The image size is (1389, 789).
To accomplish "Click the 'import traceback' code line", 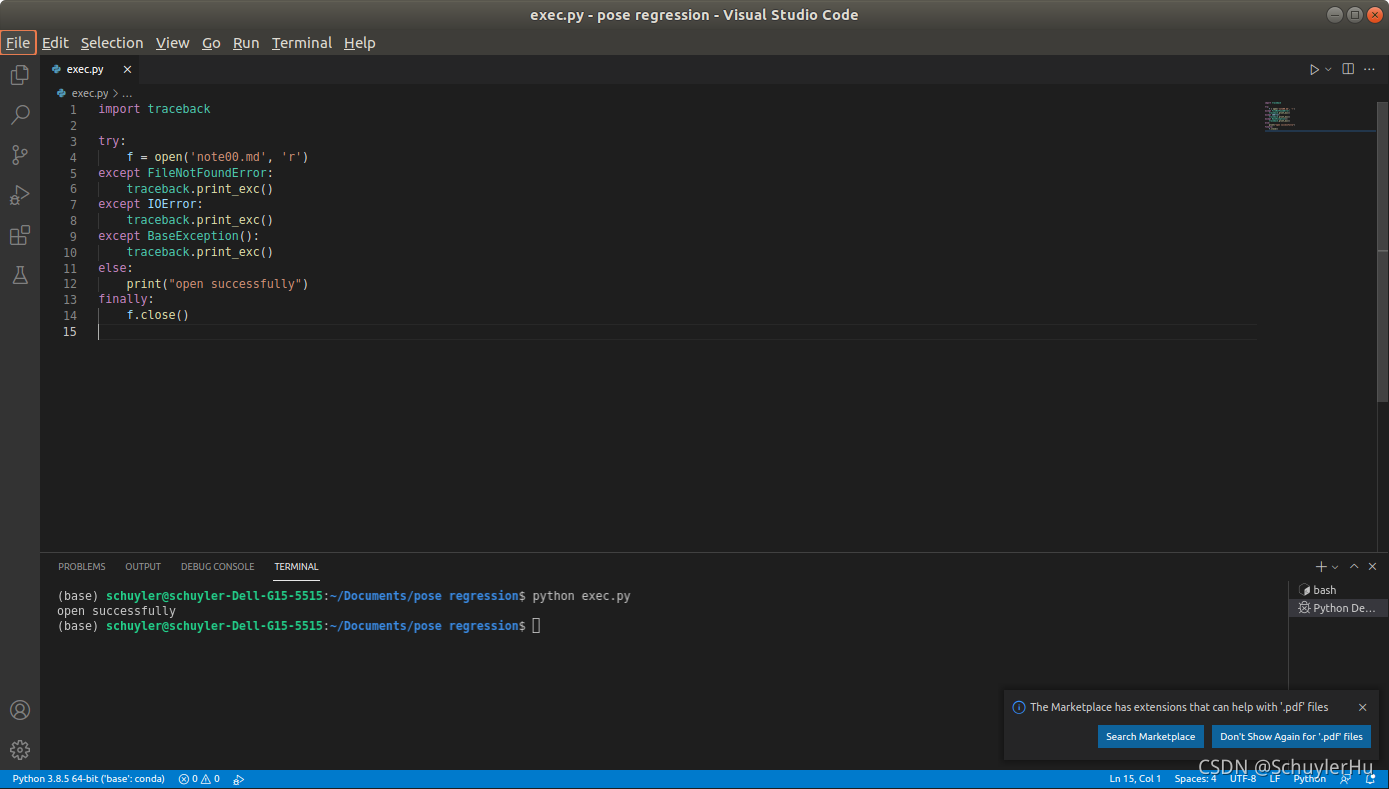I will pyautogui.click(x=154, y=109).
